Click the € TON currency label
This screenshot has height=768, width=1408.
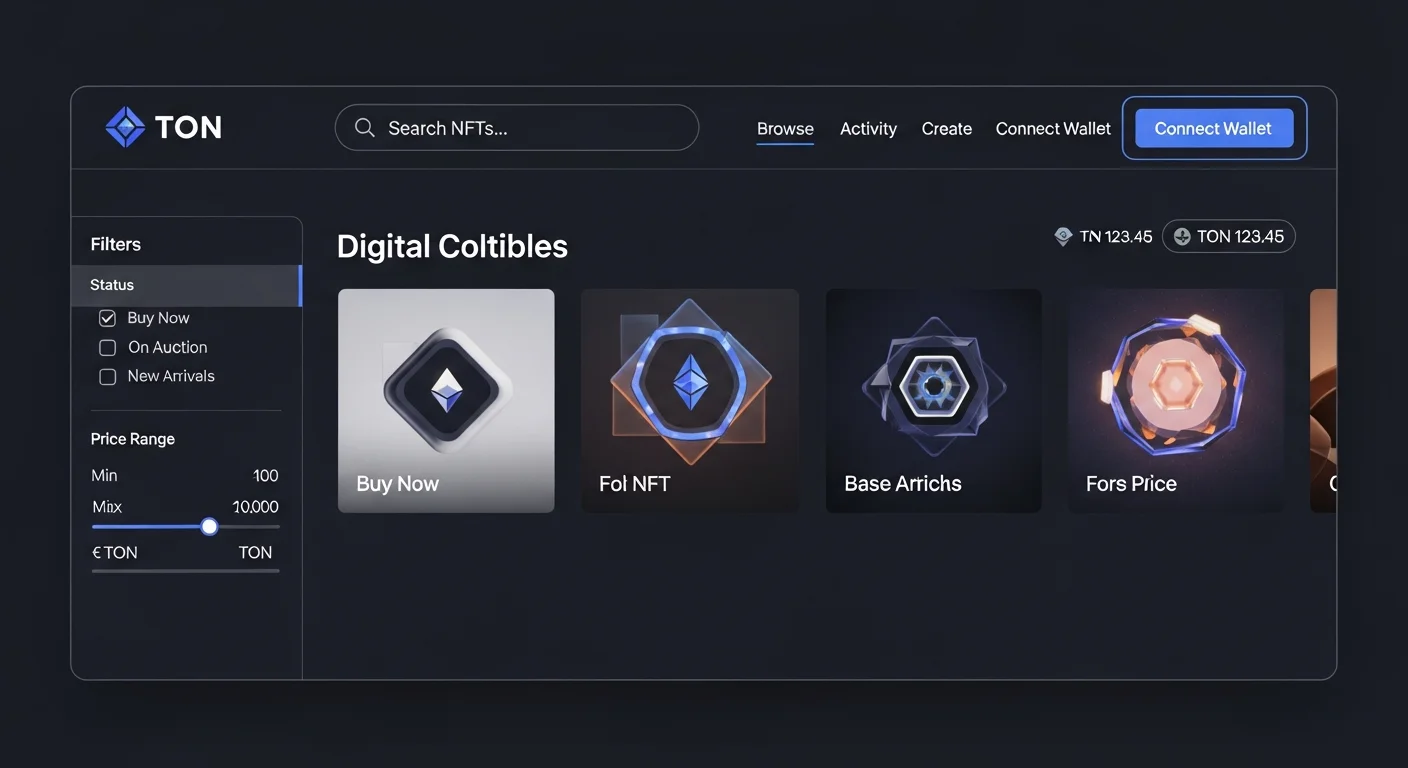(115, 552)
